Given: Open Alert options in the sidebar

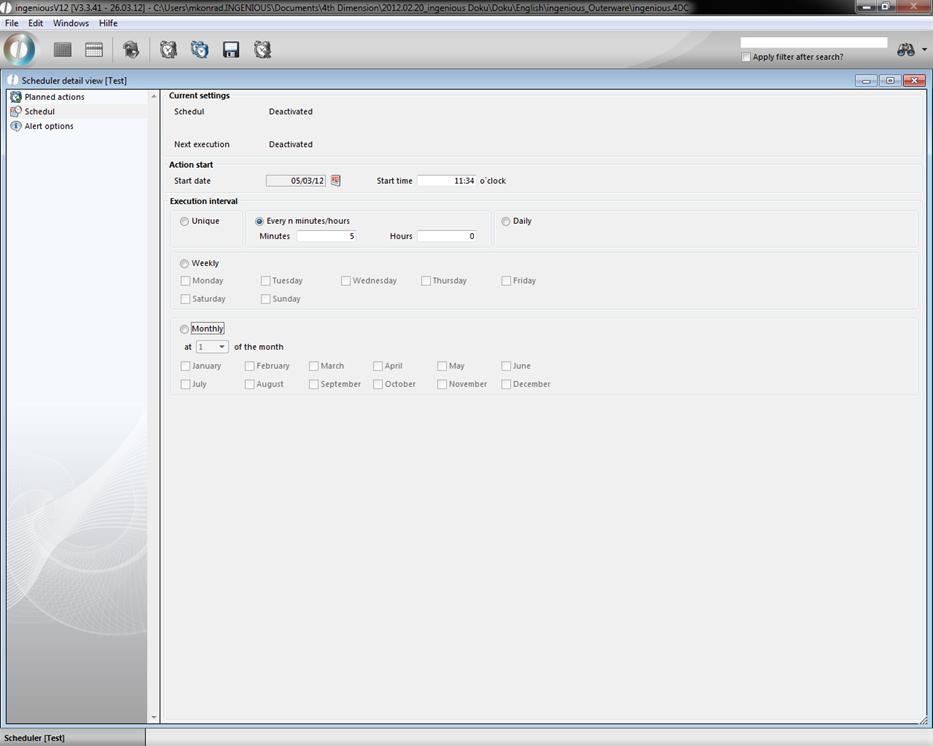Looking at the screenshot, I should point(48,126).
